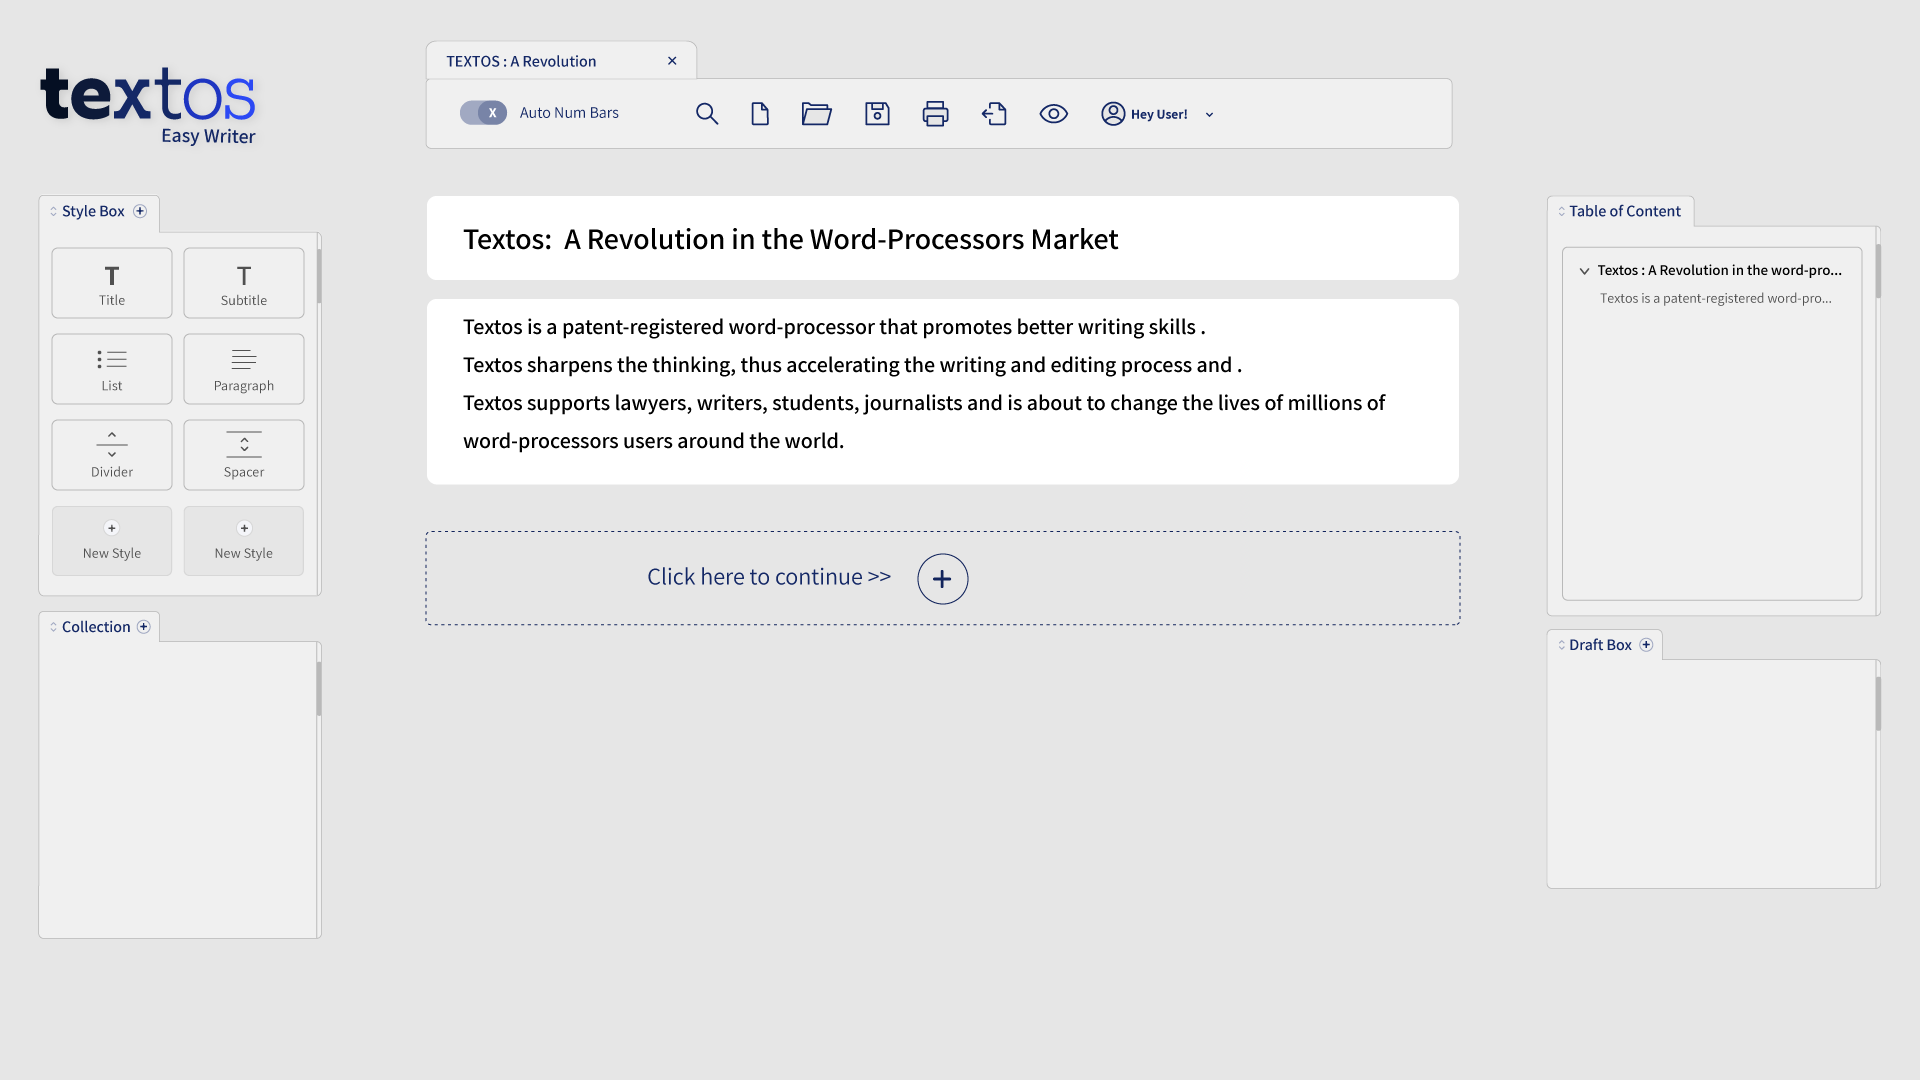Print the document using printer icon
Image resolution: width=1920 pixels, height=1080 pixels.
click(935, 114)
